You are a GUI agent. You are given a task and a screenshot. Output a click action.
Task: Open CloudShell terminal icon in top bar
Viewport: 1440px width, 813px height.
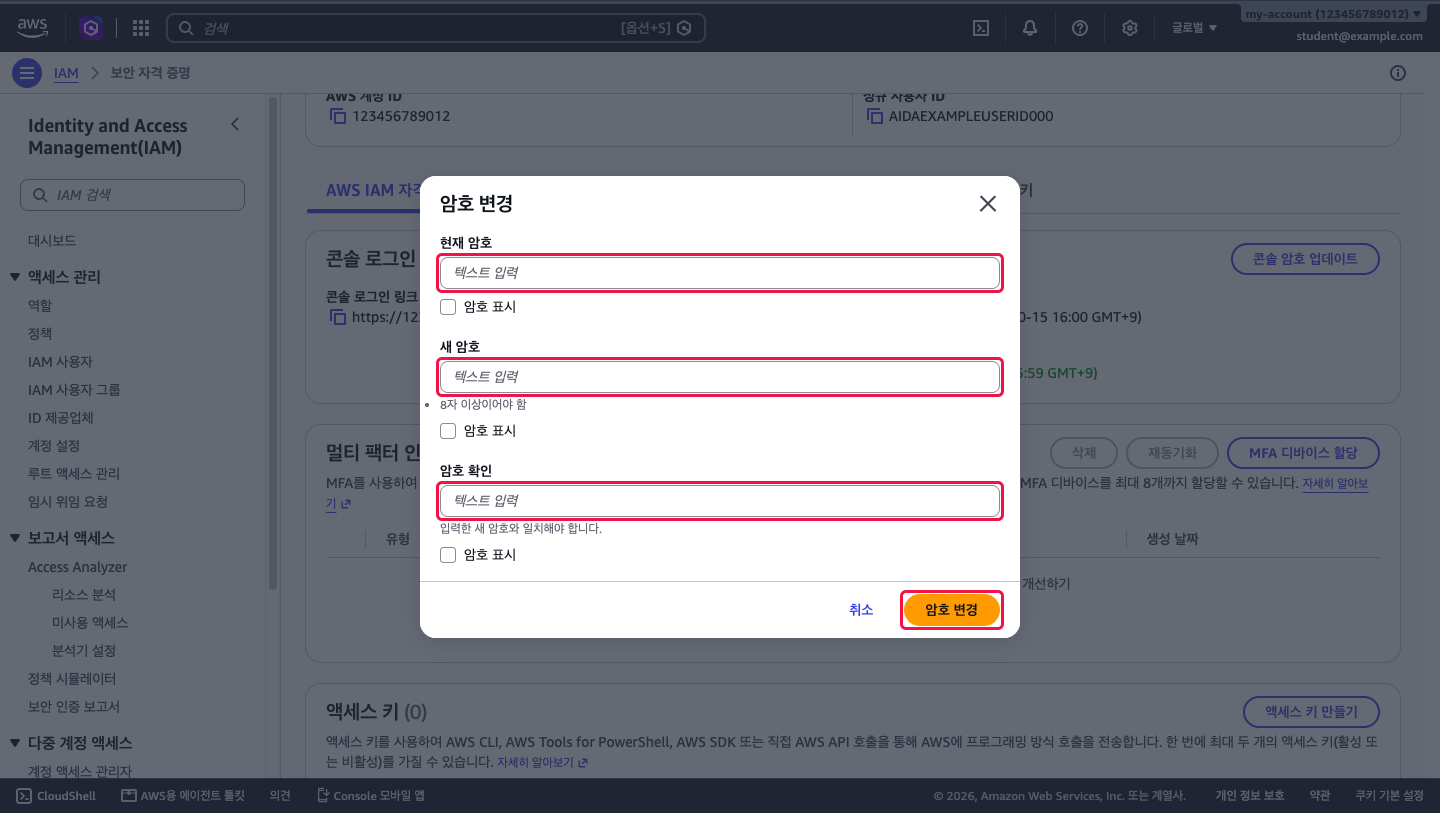[981, 28]
